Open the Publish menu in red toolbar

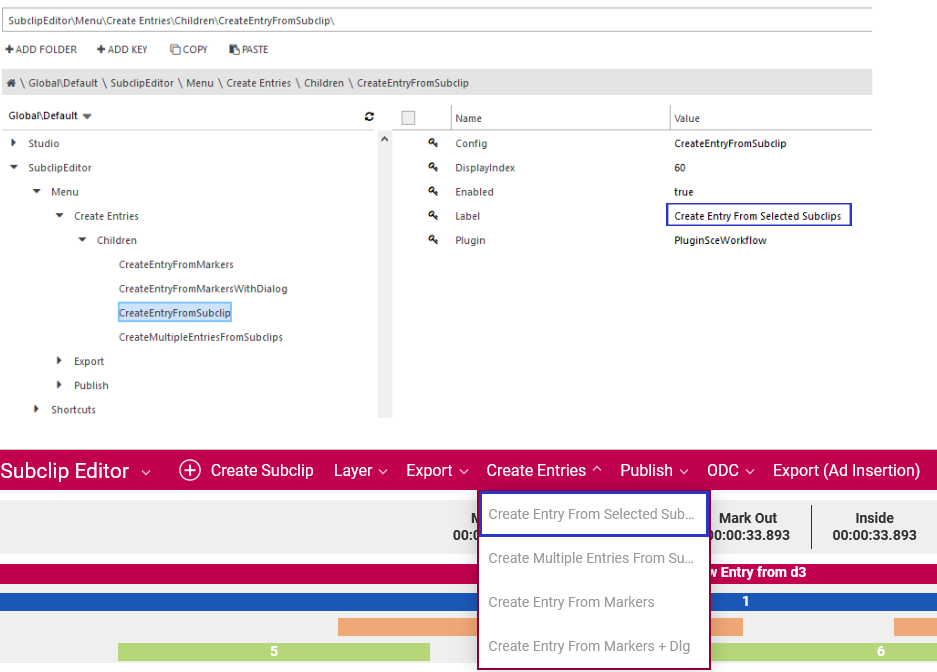pyautogui.click(x=653, y=471)
